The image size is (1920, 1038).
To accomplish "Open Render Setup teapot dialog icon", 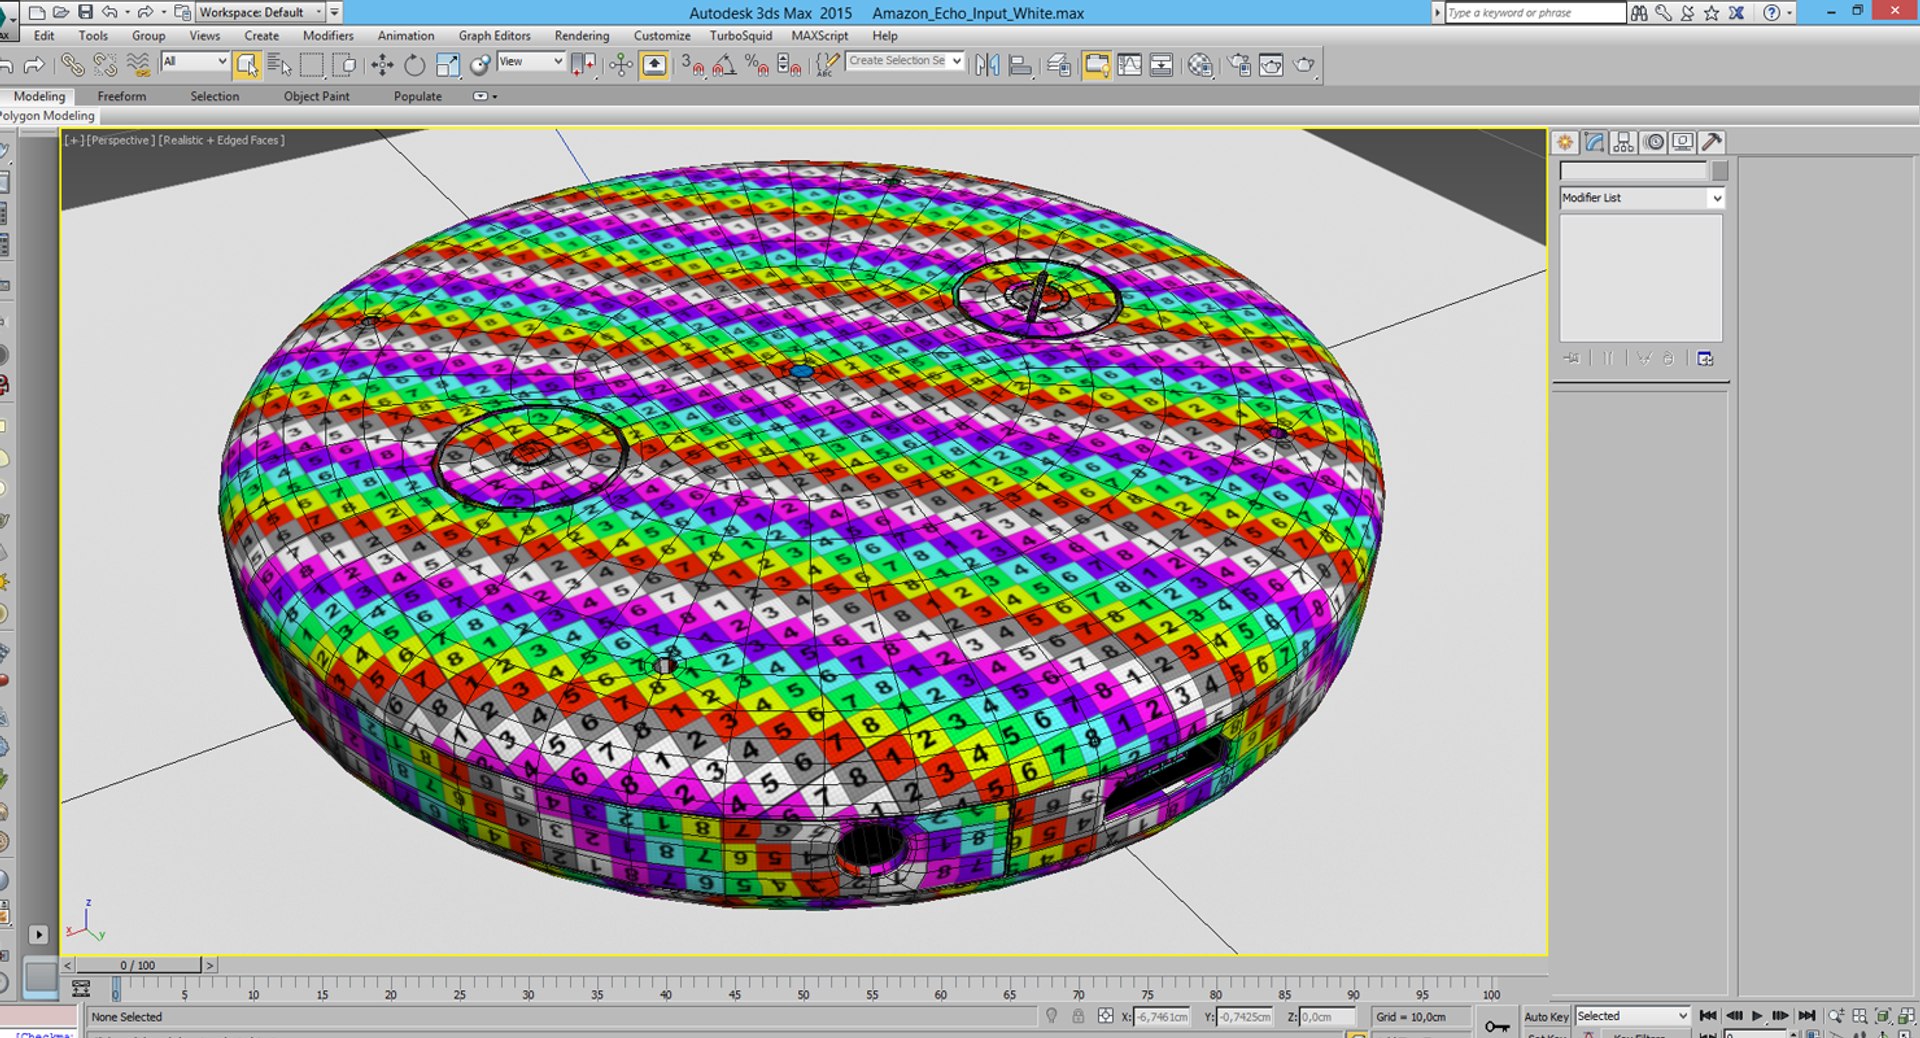I will coord(1239,65).
